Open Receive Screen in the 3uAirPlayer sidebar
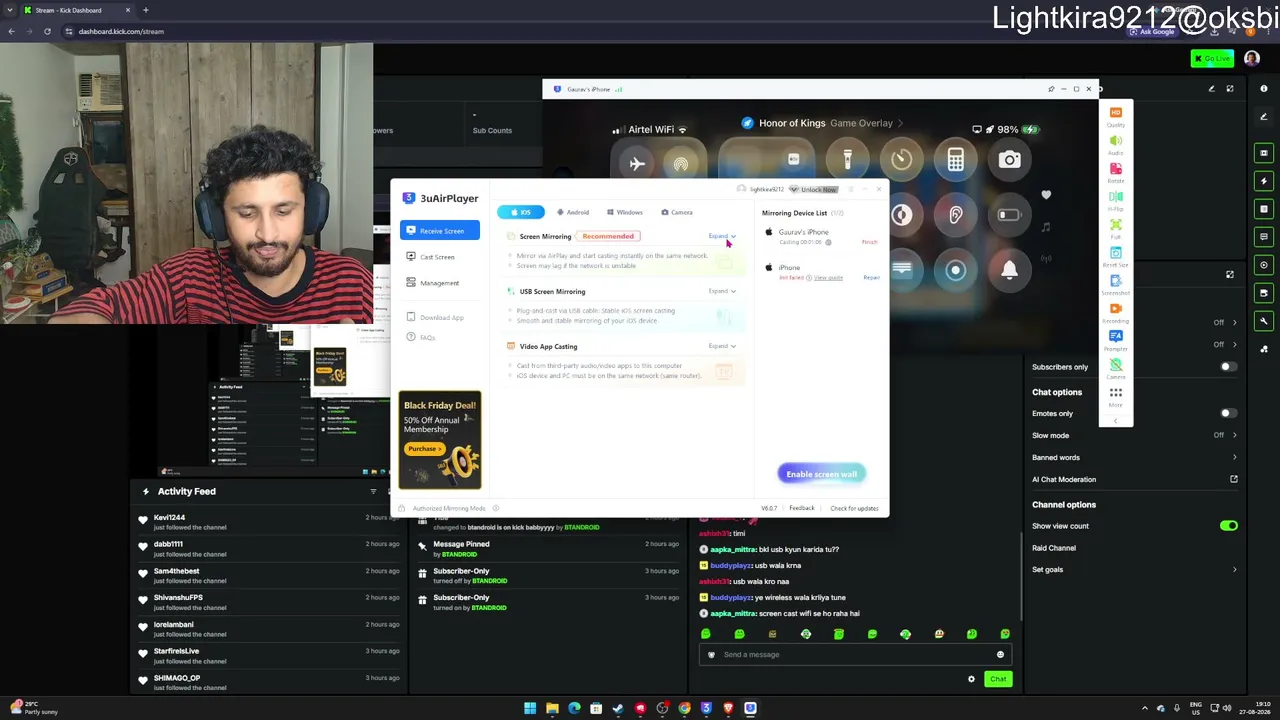This screenshot has width=1280, height=720. tap(440, 231)
